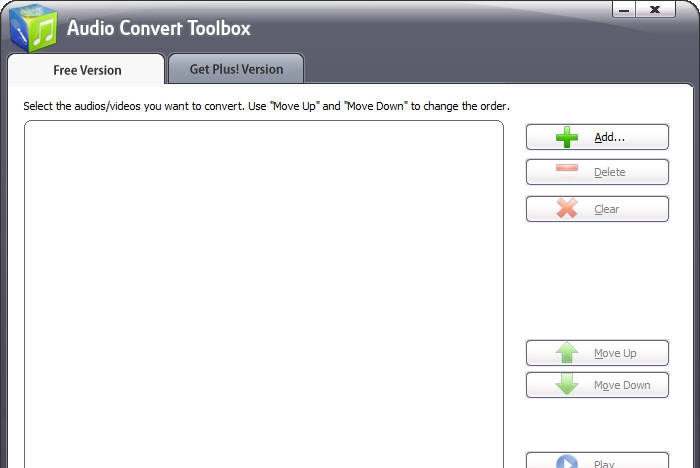This screenshot has width=700, height=468.
Task: Click the Play button
Action: pyautogui.click(x=597, y=460)
